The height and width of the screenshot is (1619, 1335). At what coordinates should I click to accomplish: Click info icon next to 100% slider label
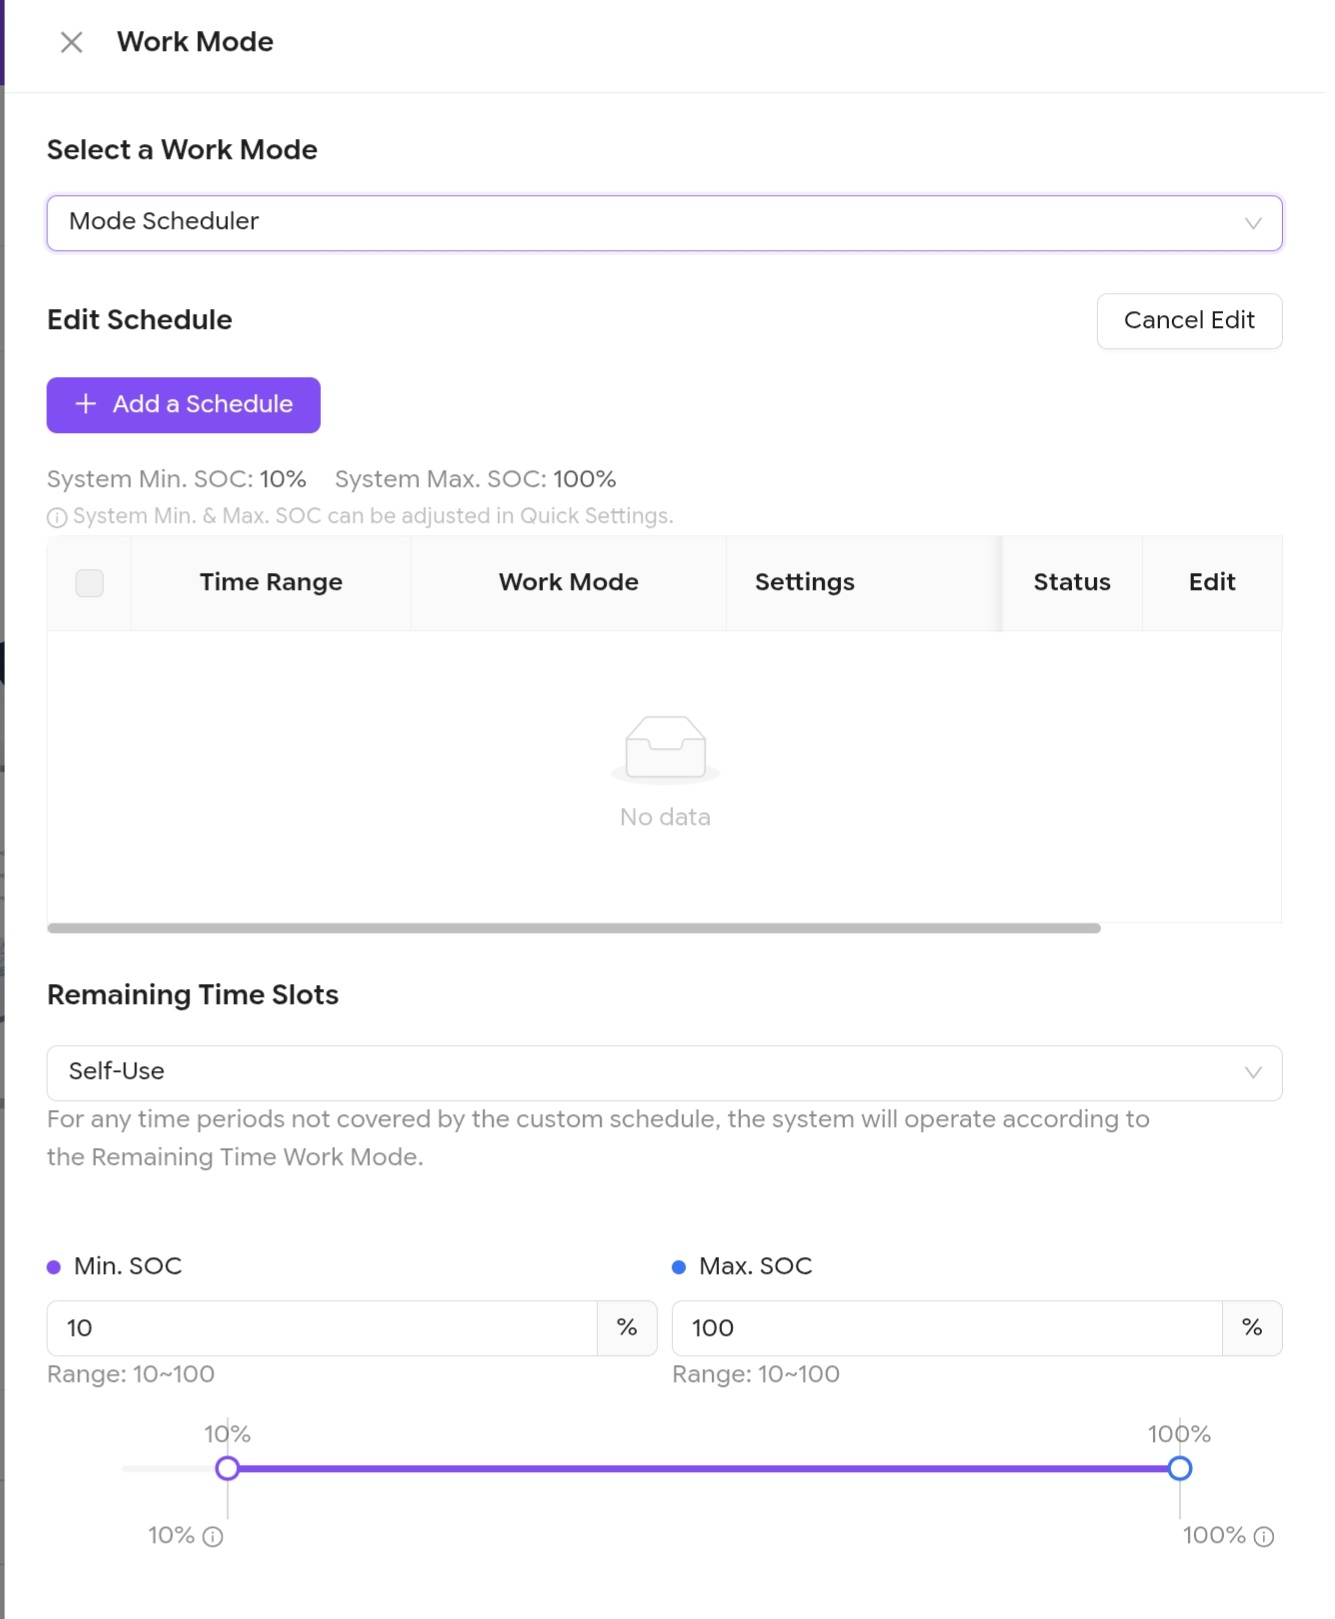coord(1264,1537)
